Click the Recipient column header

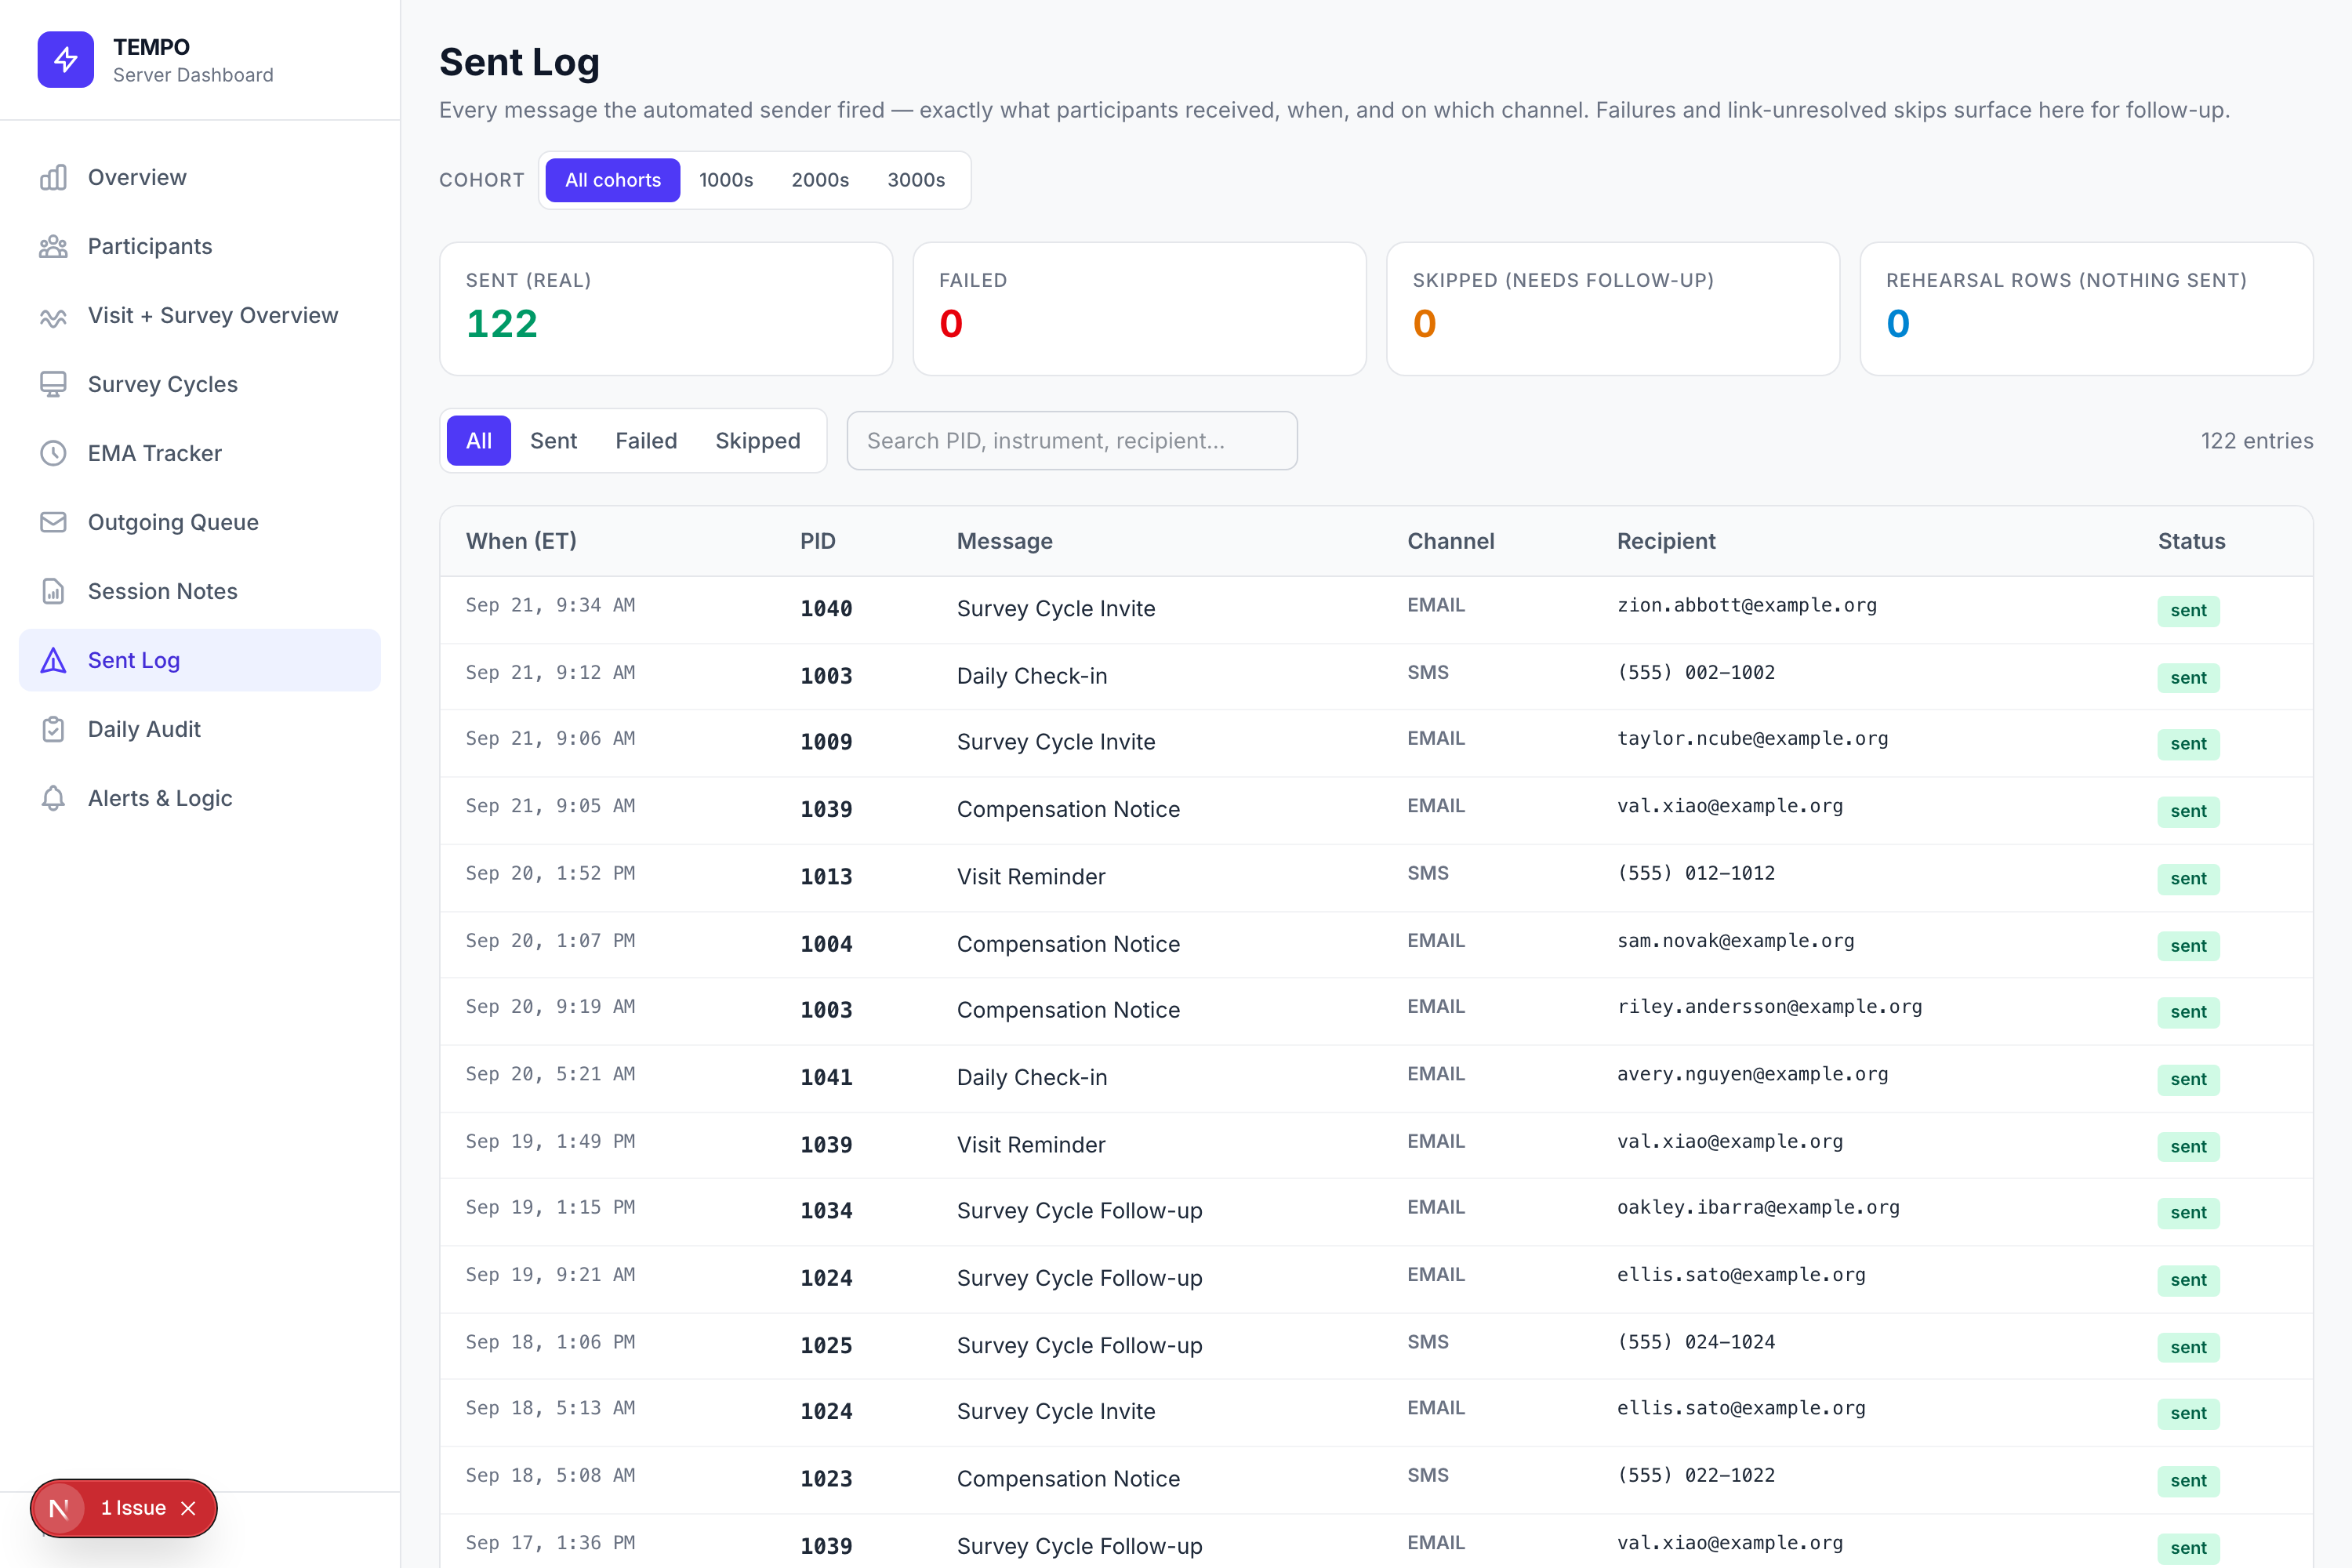1666,541
